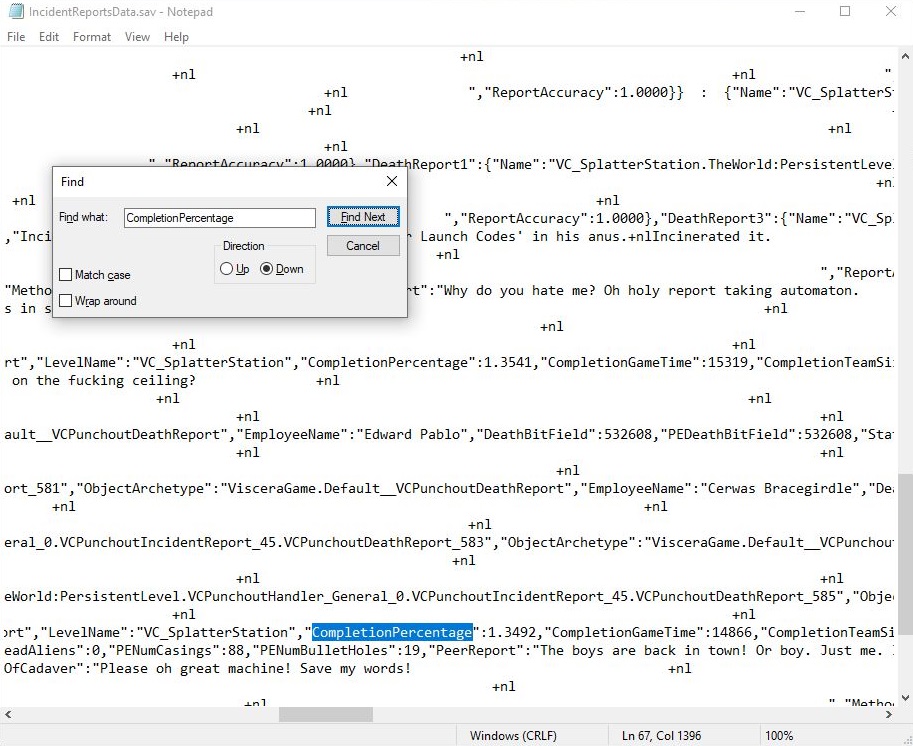Click "The boys are back in town!" text
The width and height of the screenshot is (913, 746).
(643, 650)
